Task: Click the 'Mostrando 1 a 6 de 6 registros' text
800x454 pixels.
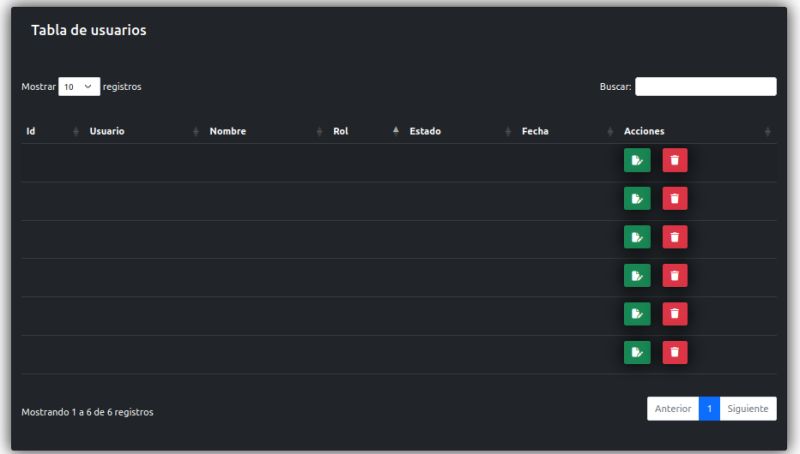Action: click(87, 412)
